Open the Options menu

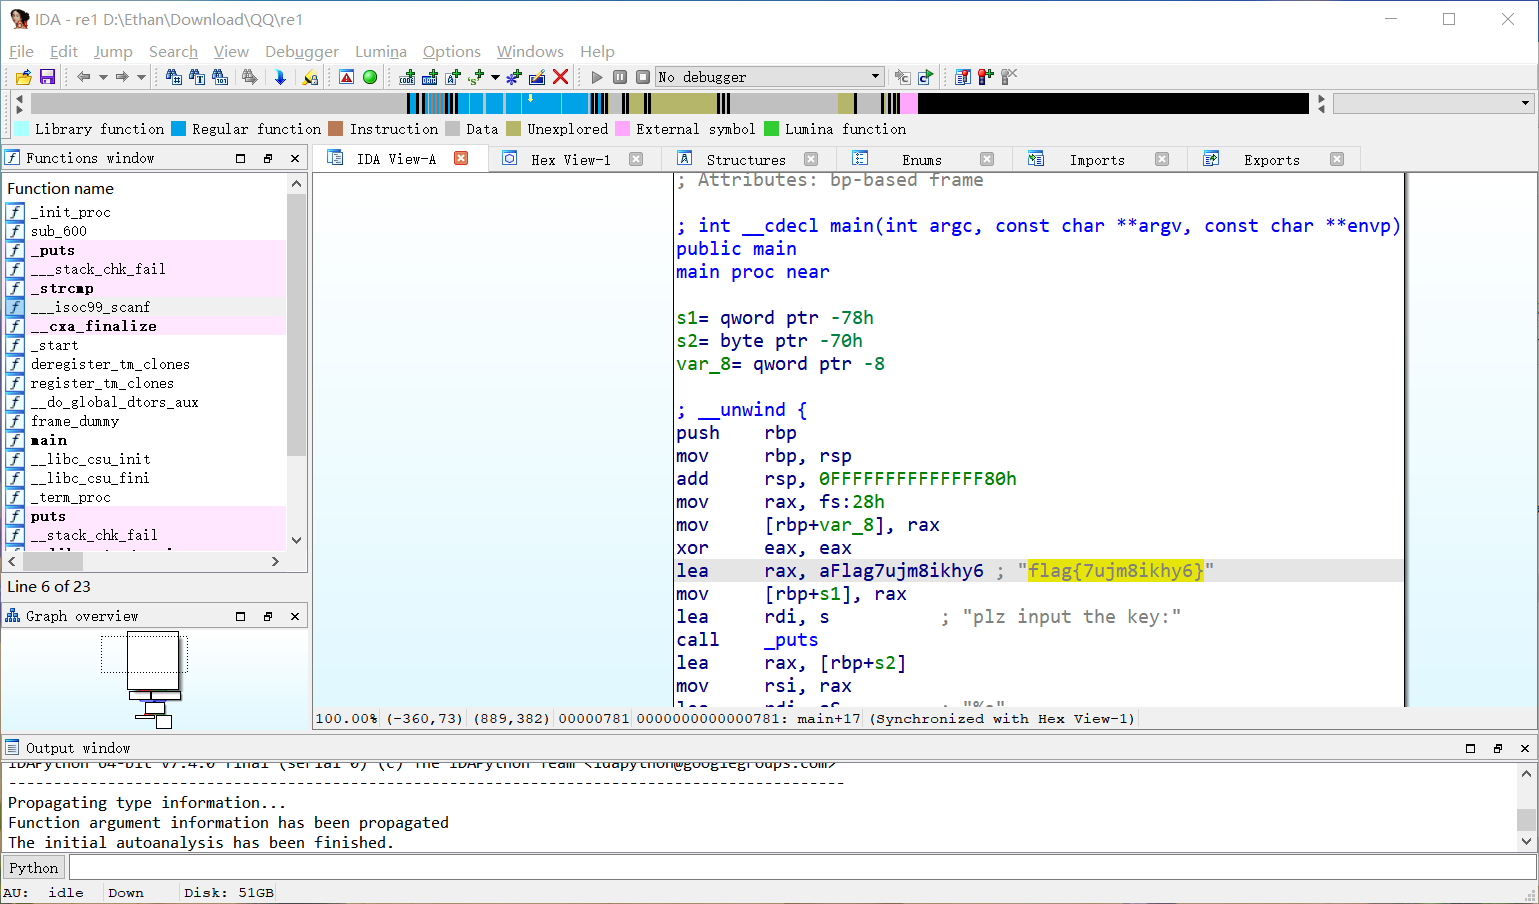[451, 51]
